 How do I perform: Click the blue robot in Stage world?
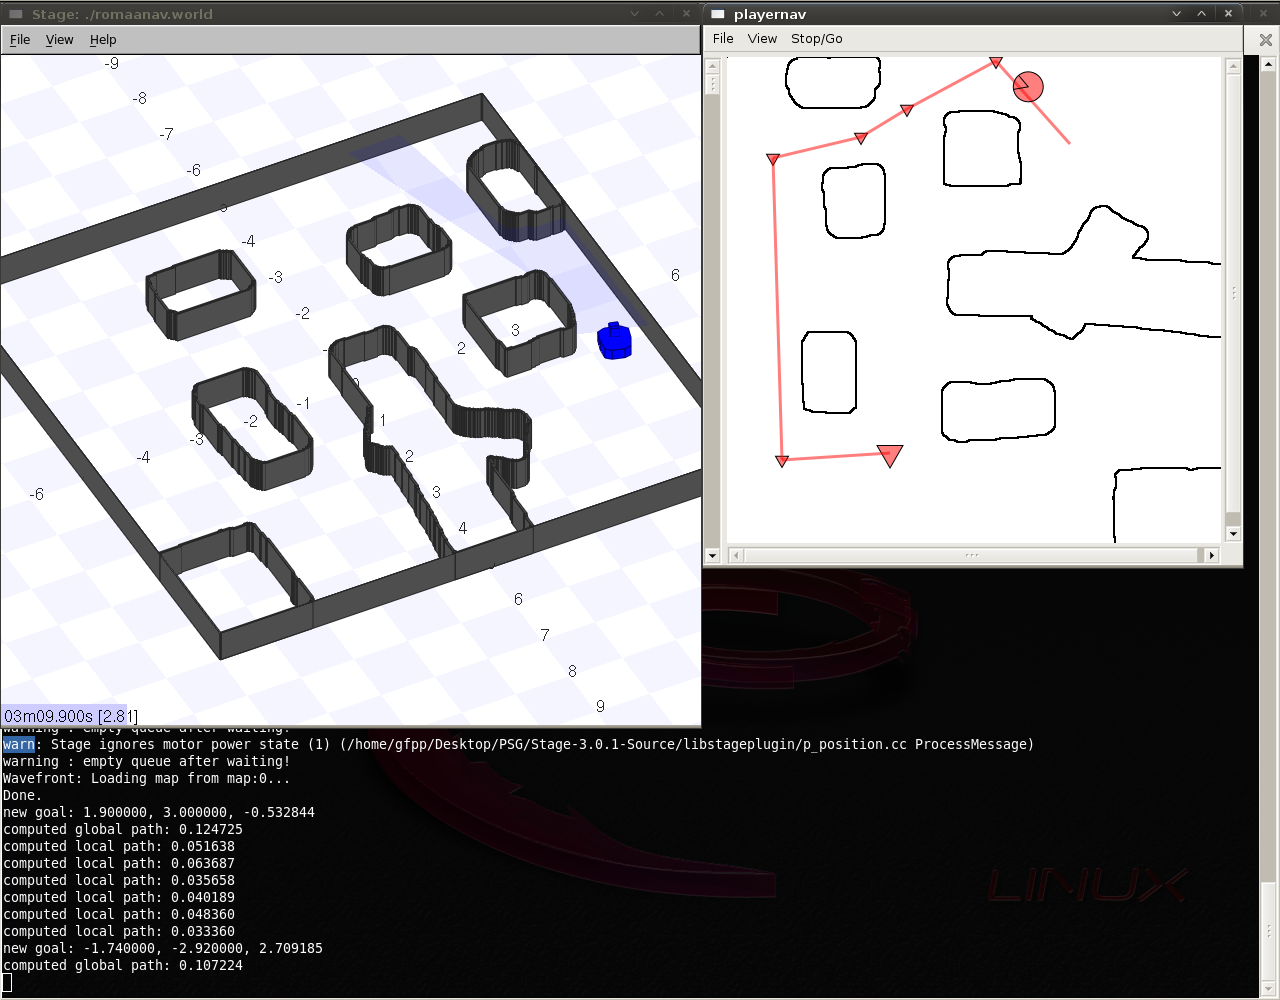(614, 340)
